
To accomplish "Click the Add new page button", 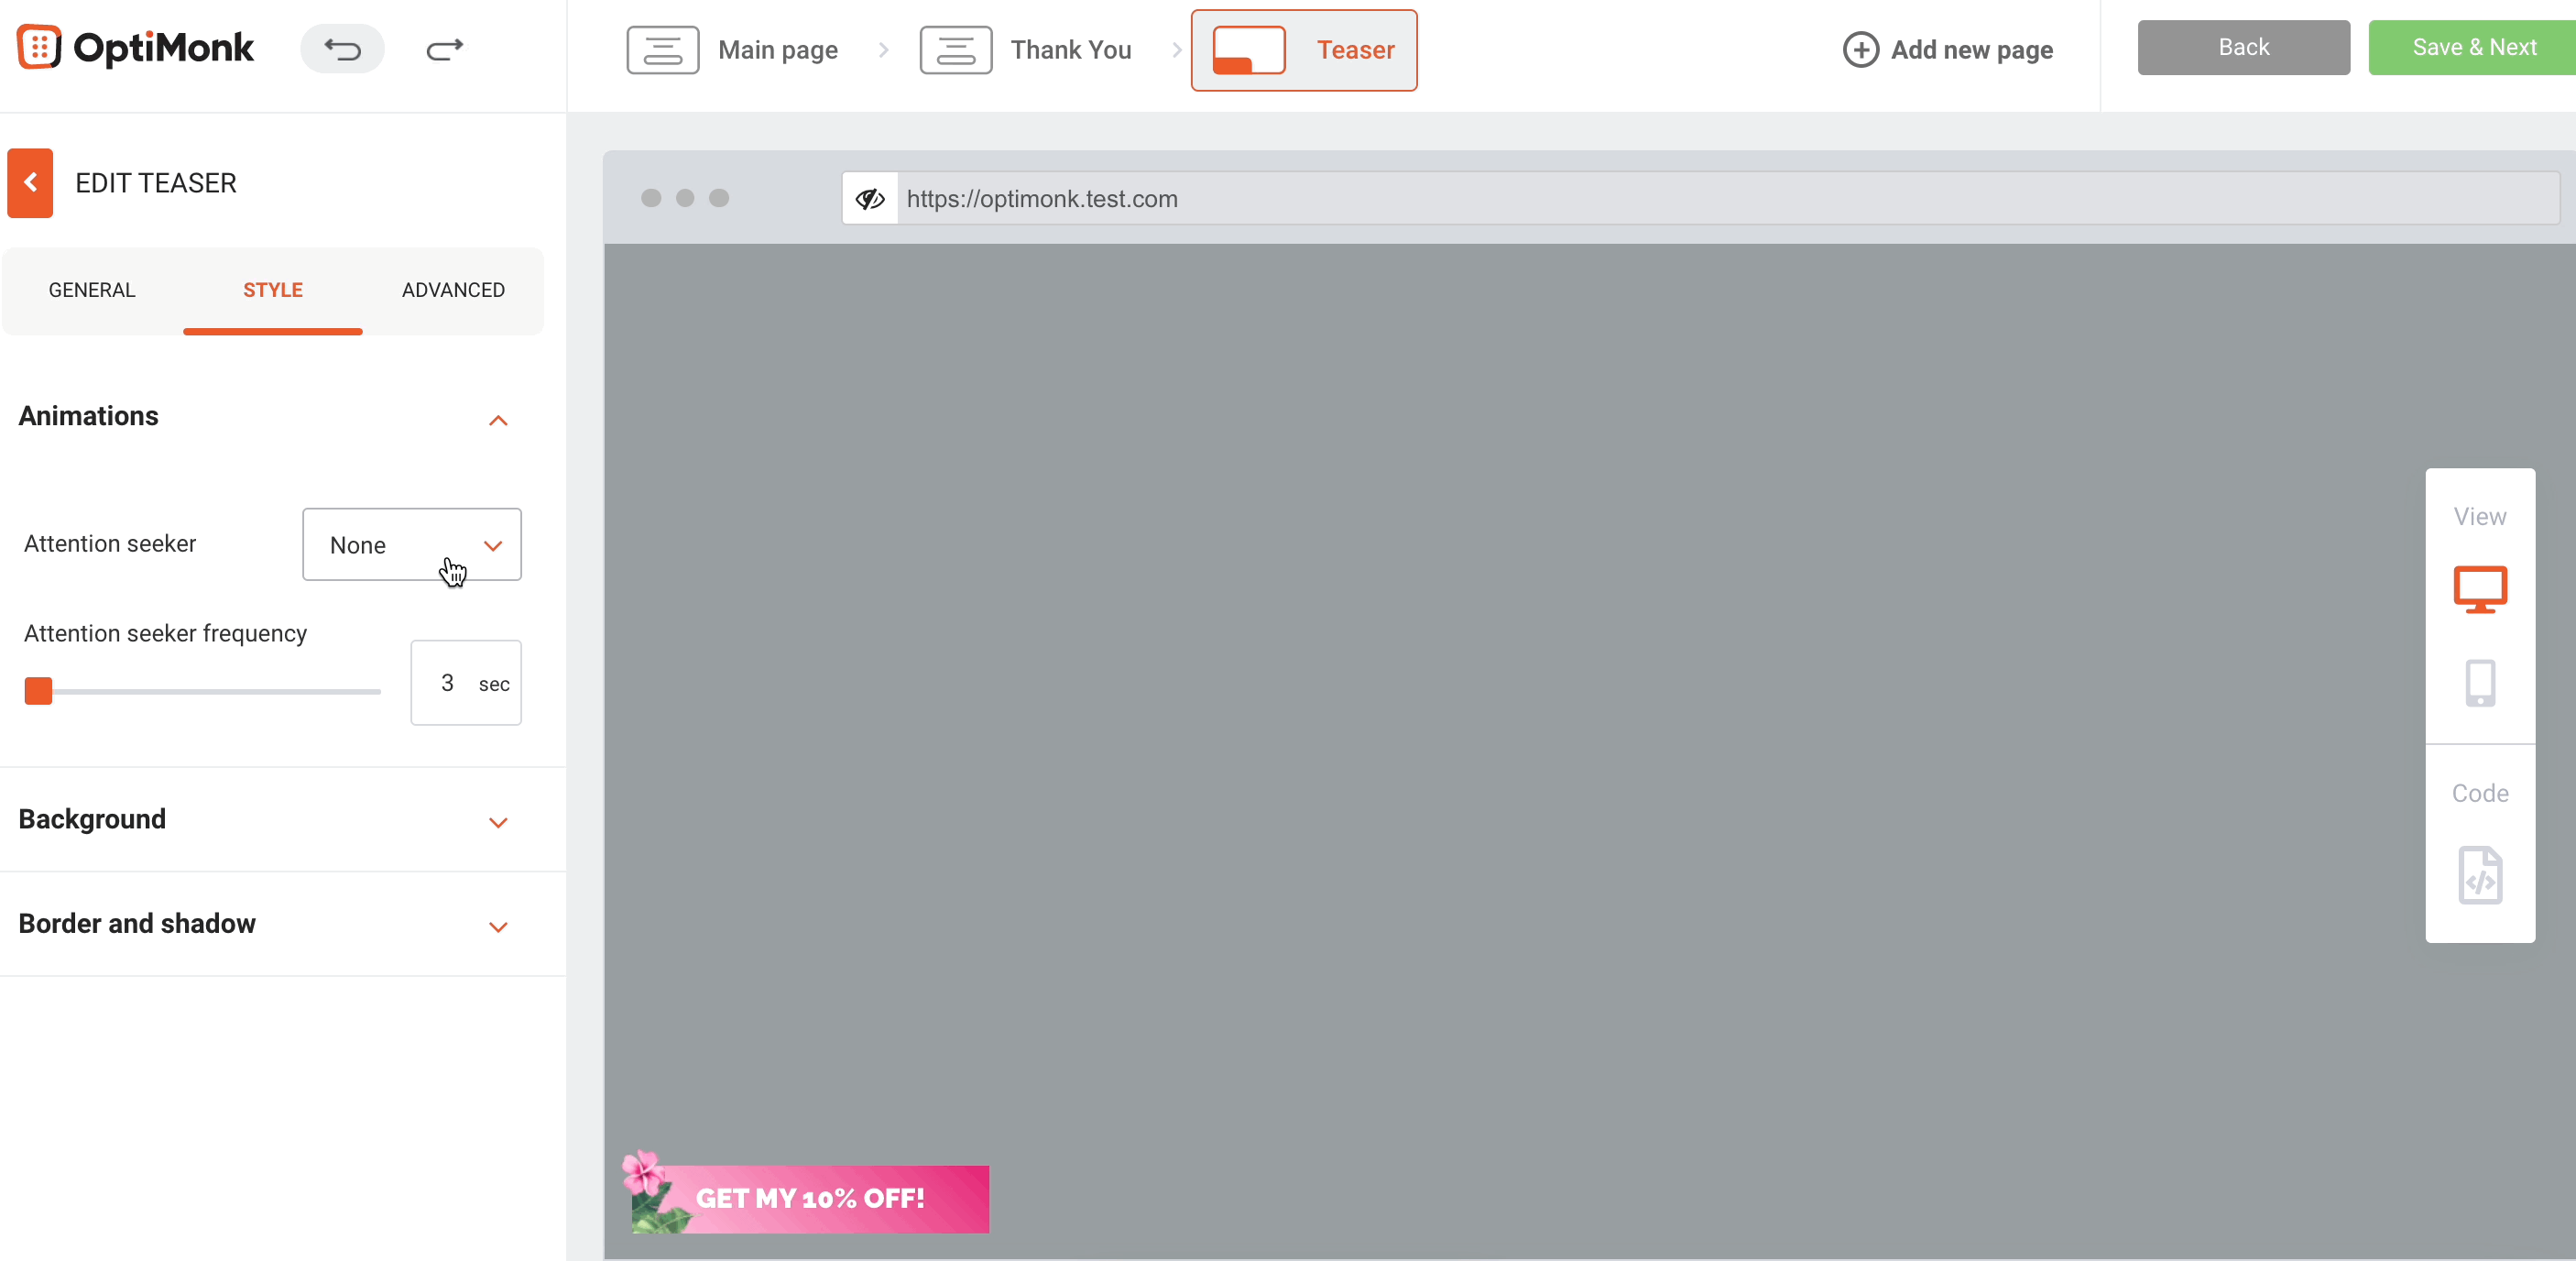I will click(x=1948, y=50).
